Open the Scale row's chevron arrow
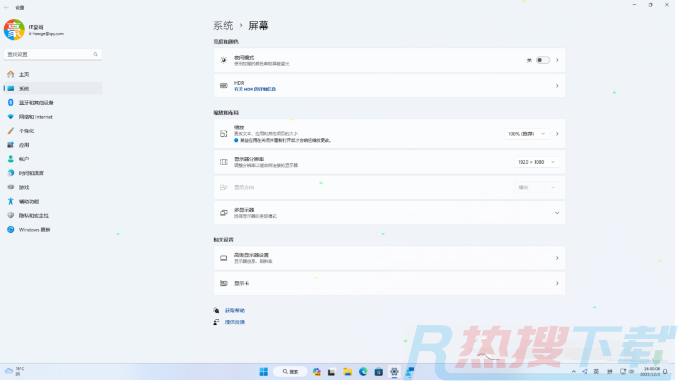 coord(557,134)
